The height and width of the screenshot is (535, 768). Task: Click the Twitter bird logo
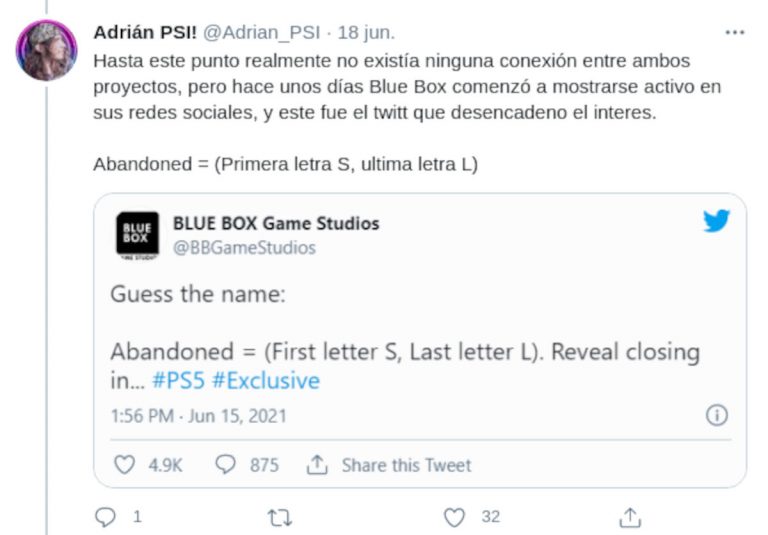coord(716,222)
